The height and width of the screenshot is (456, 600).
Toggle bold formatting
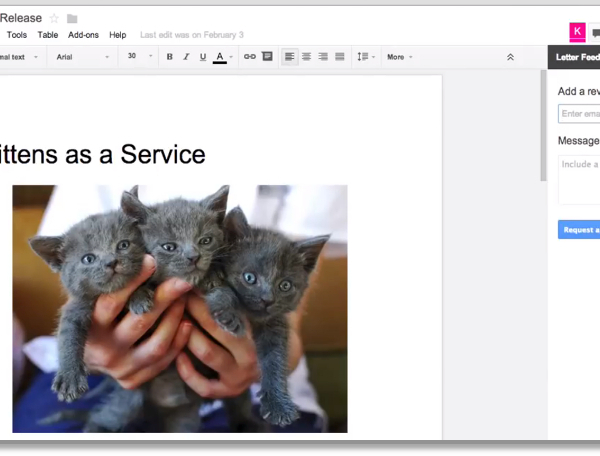169,57
